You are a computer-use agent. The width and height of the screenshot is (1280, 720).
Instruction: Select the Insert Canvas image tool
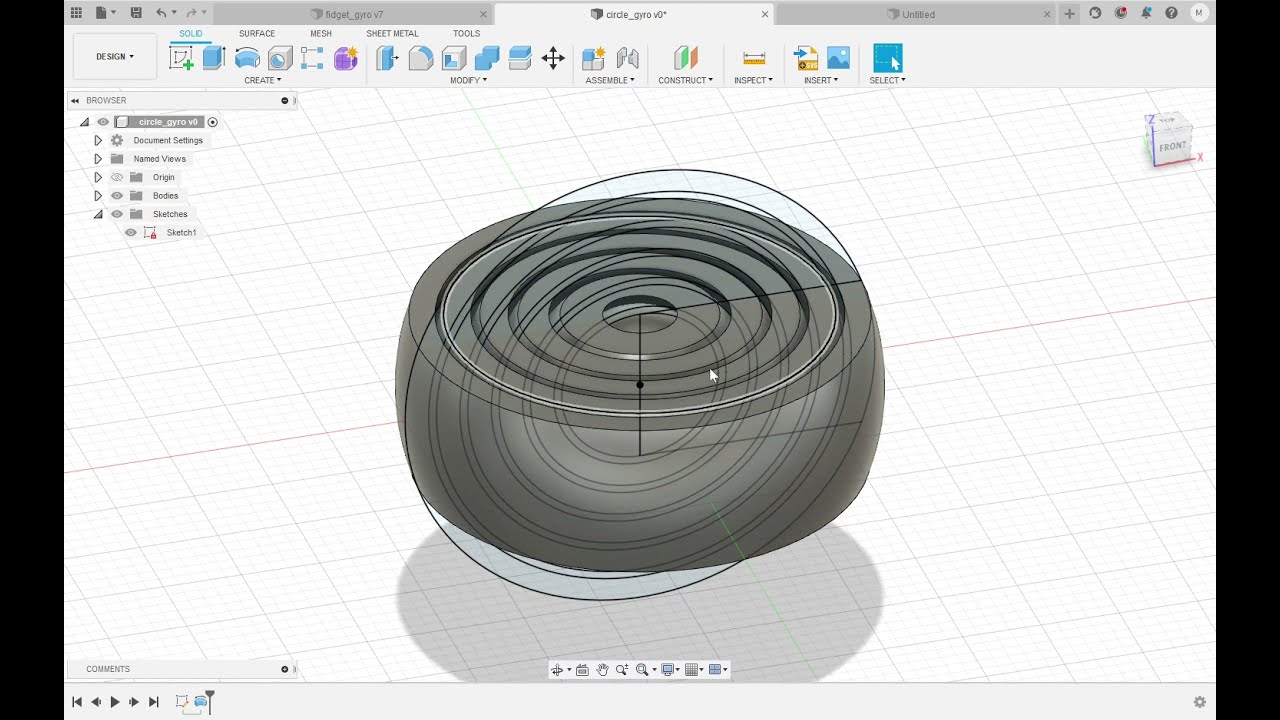[x=838, y=58]
